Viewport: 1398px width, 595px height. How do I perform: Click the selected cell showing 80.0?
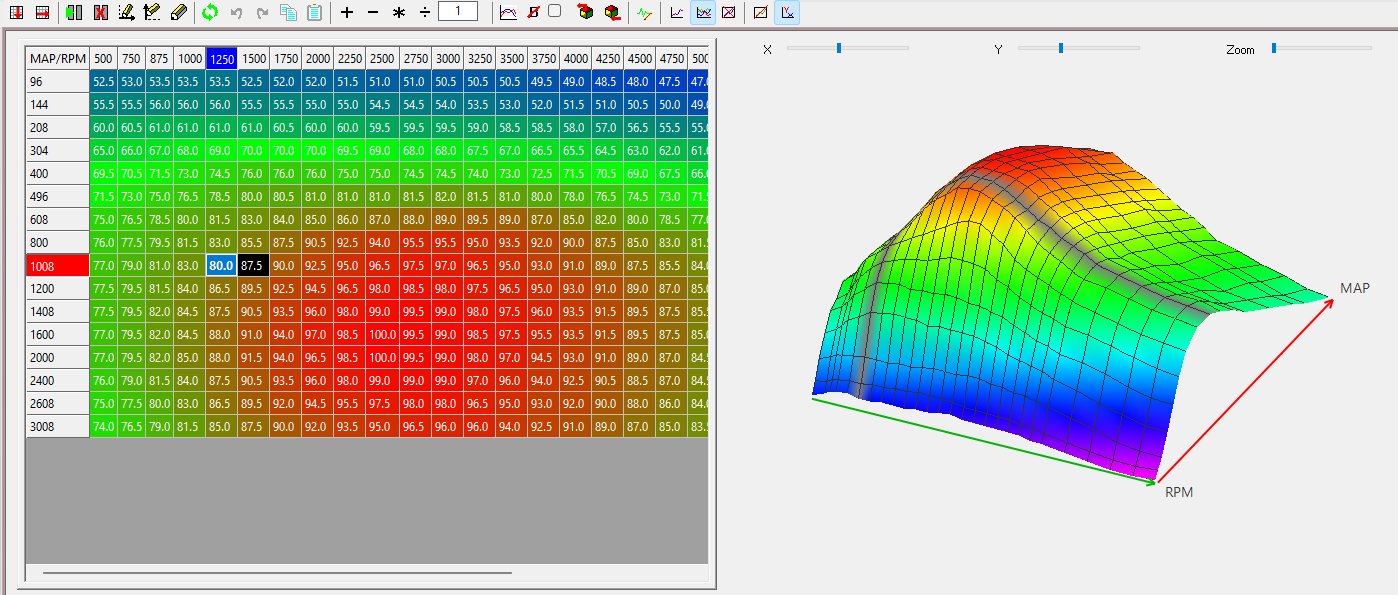[221, 266]
